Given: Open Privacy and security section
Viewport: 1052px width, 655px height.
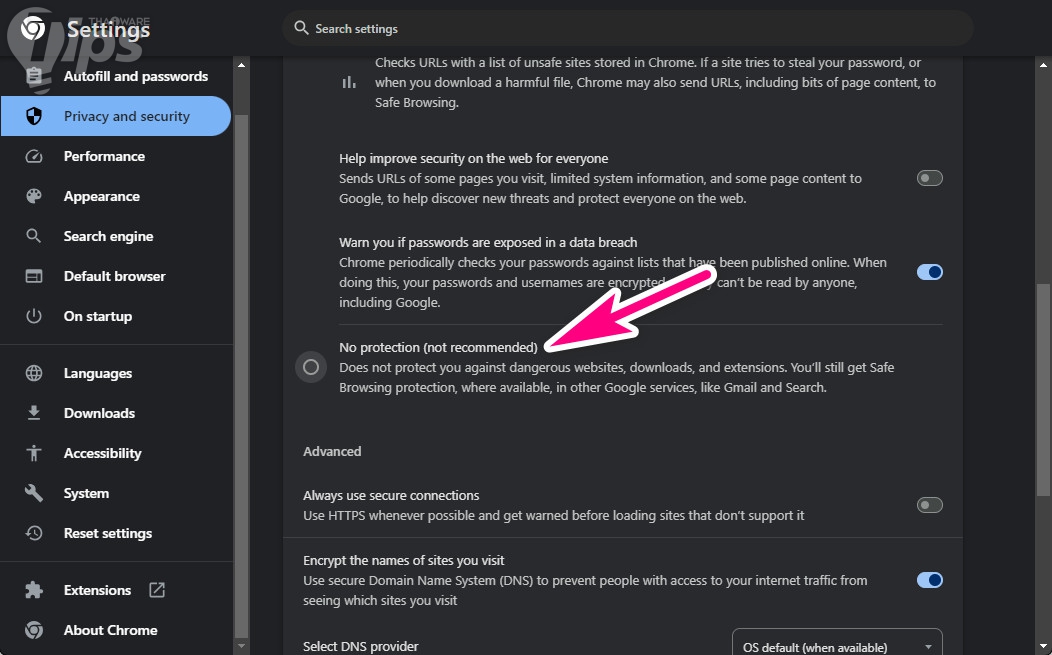Looking at the screenshot, I should point(116,116).
